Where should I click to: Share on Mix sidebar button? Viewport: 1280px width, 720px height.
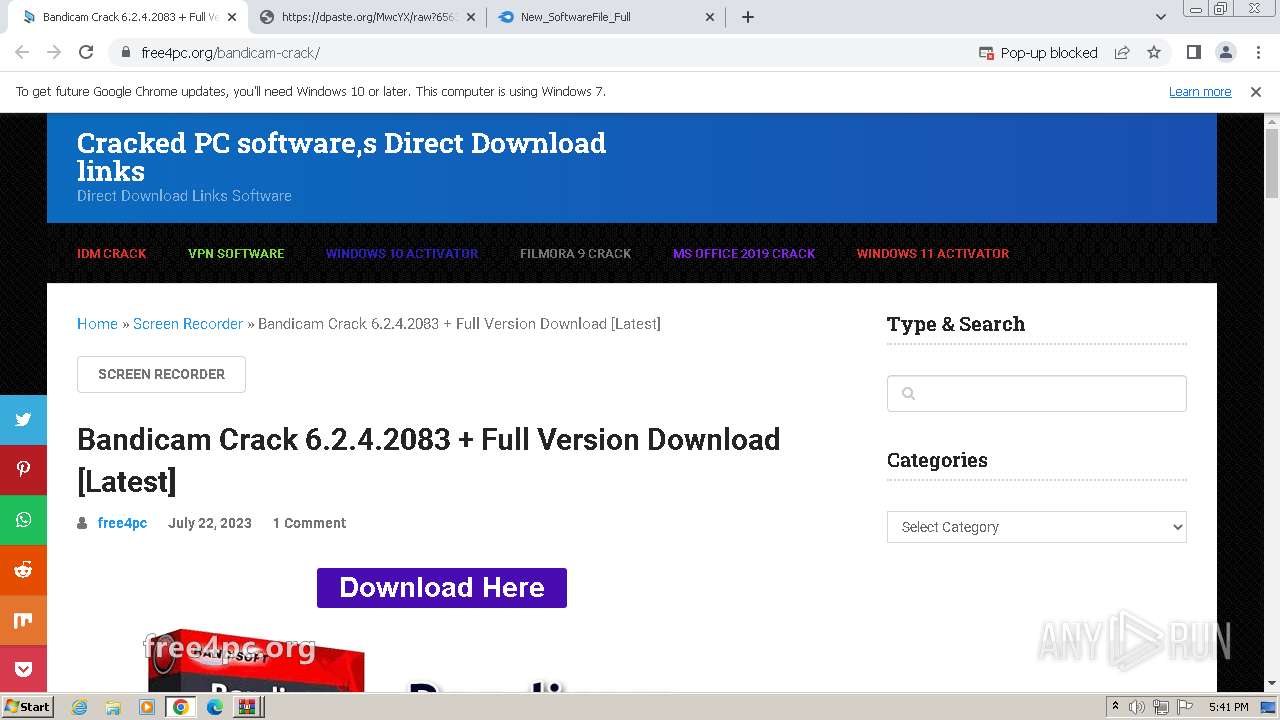pos(23,620)
